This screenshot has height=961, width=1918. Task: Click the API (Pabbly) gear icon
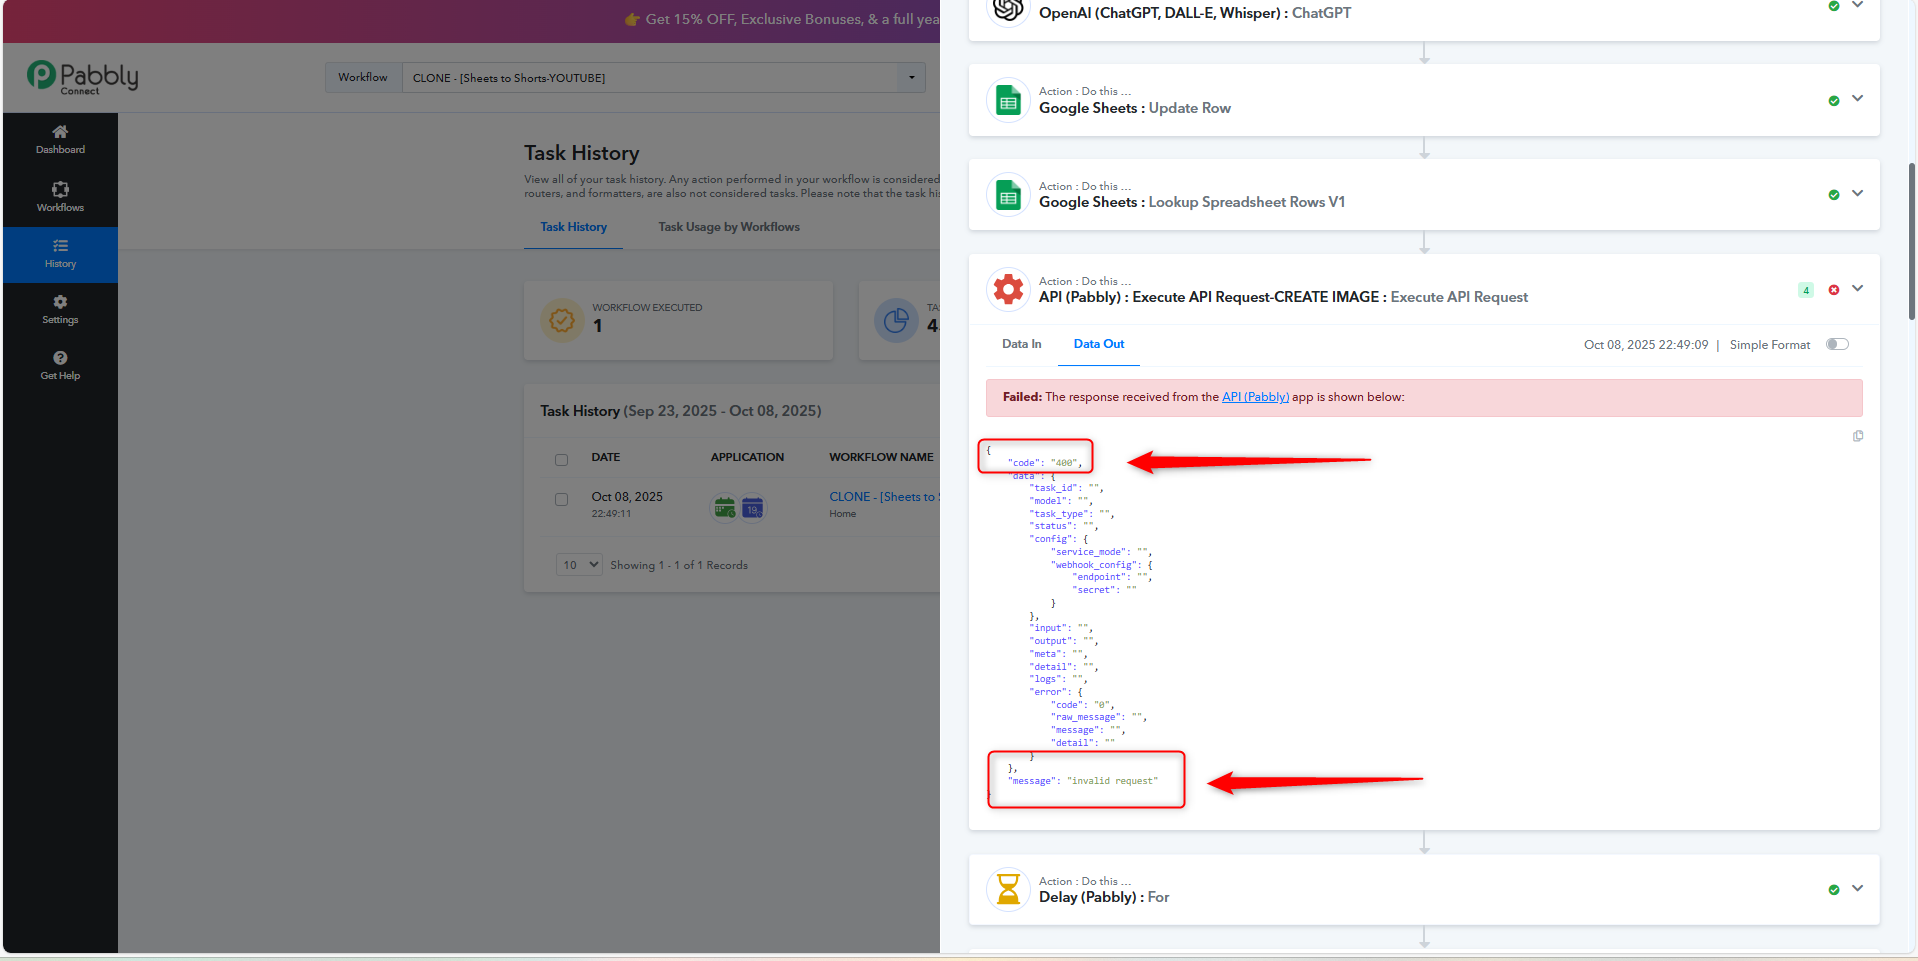tap(1008, 290)
